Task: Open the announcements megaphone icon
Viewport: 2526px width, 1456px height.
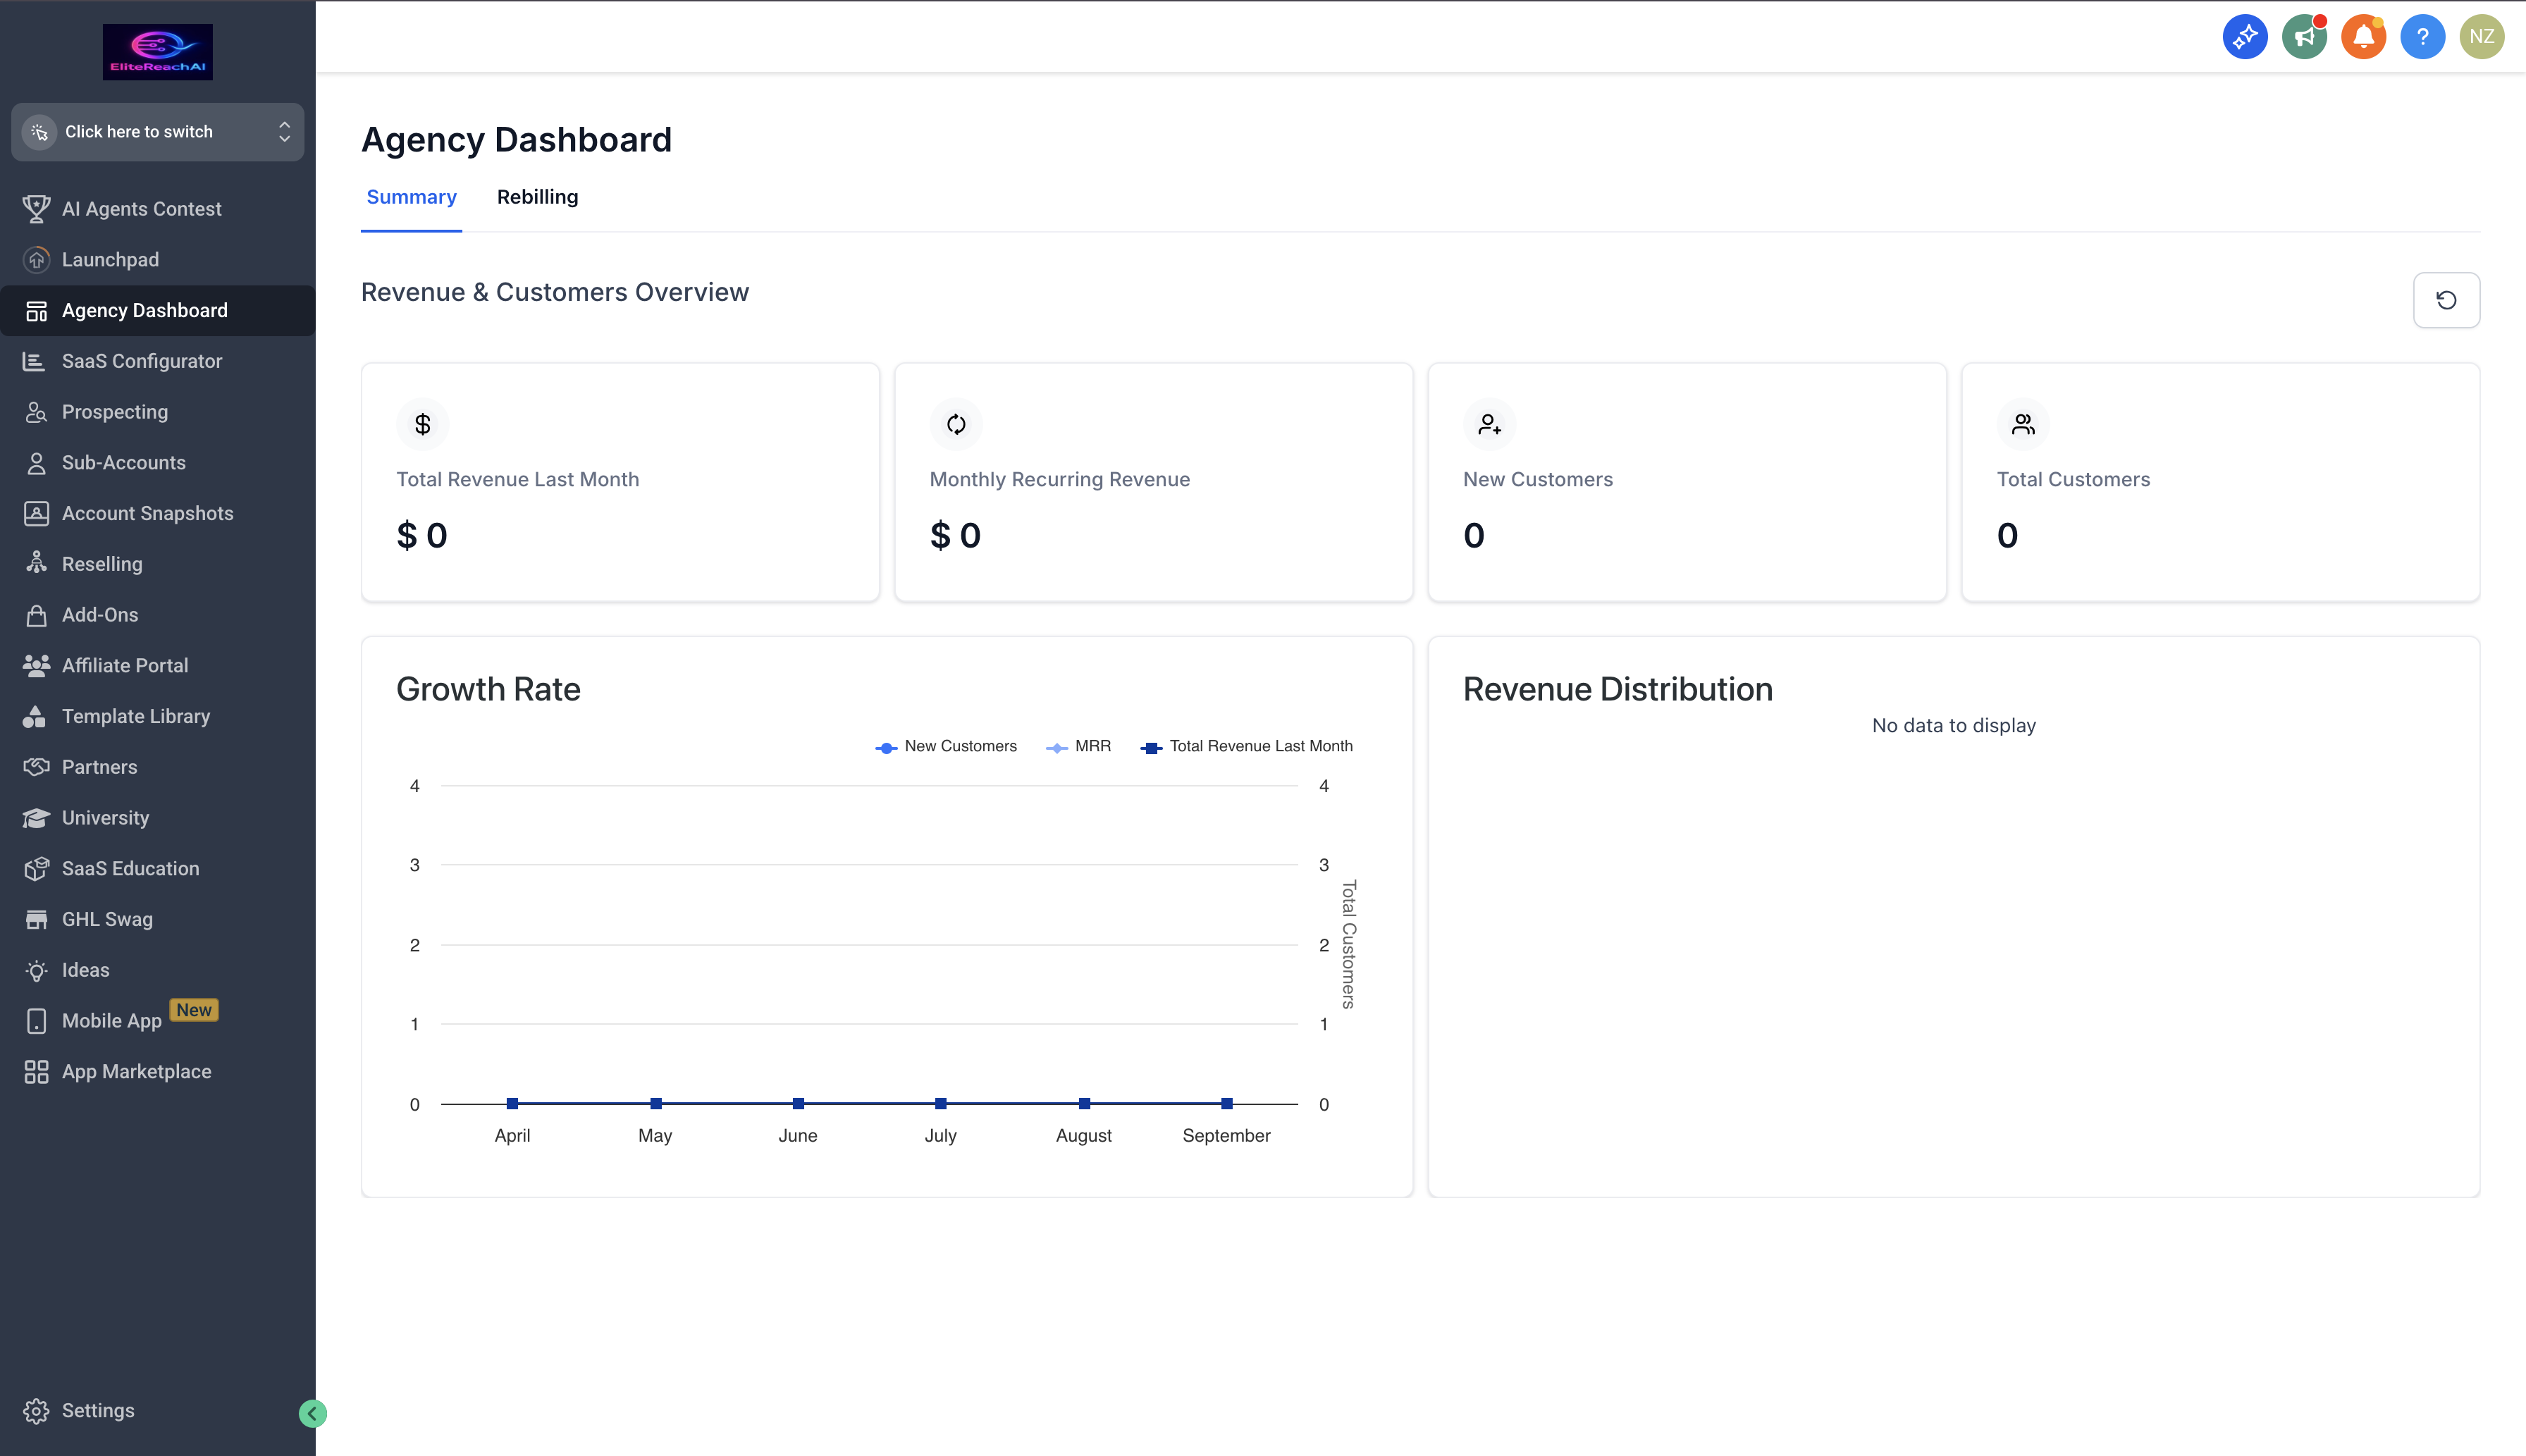Action: point(2303,37)
